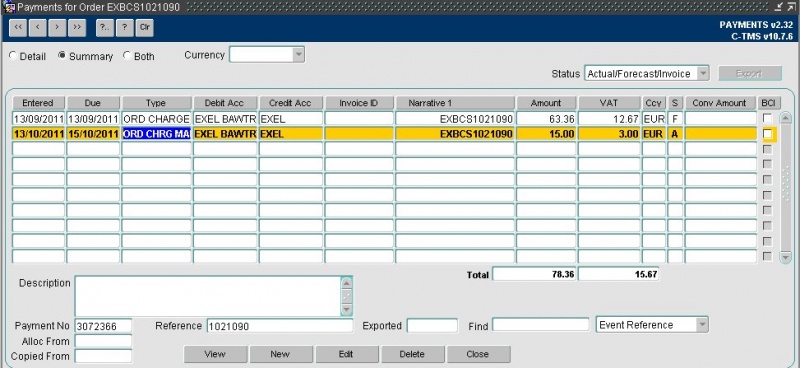Click the Clr clear toolbar button
800x368 pixels.
[144, 28]
